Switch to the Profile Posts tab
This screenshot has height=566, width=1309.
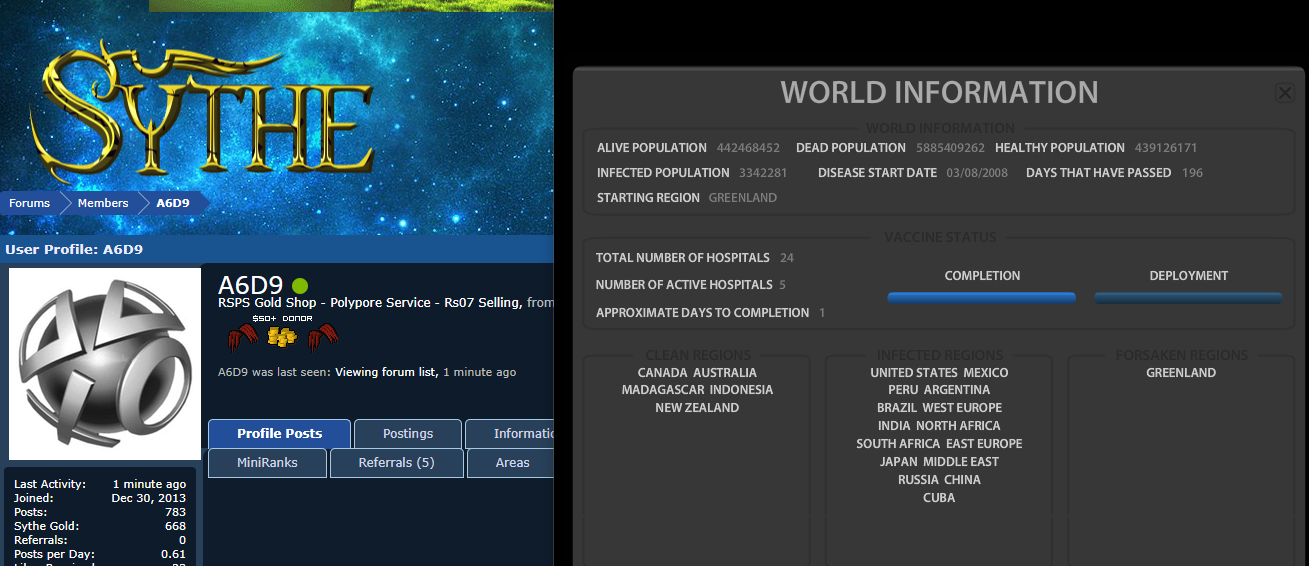(279, 433)
